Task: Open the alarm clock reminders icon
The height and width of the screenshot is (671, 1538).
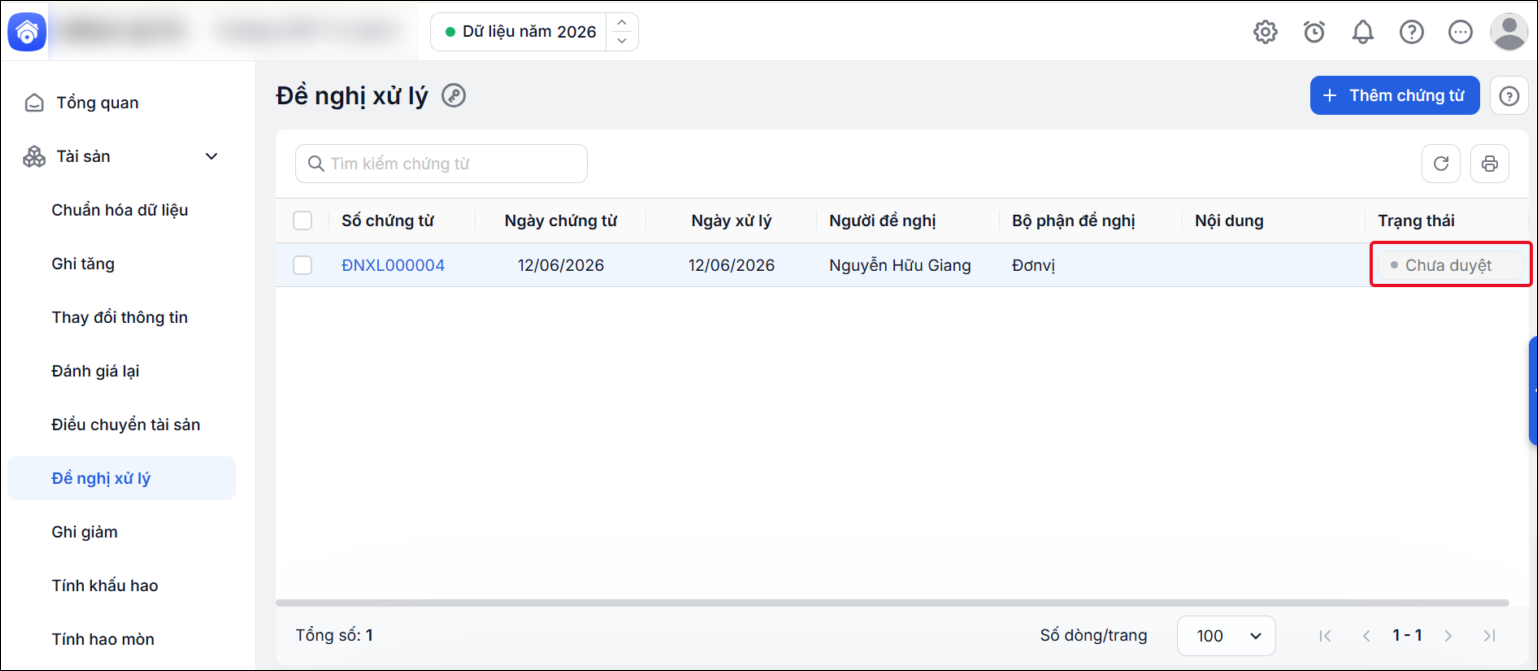Action: pyautogui.click(x=1314, y=32)
